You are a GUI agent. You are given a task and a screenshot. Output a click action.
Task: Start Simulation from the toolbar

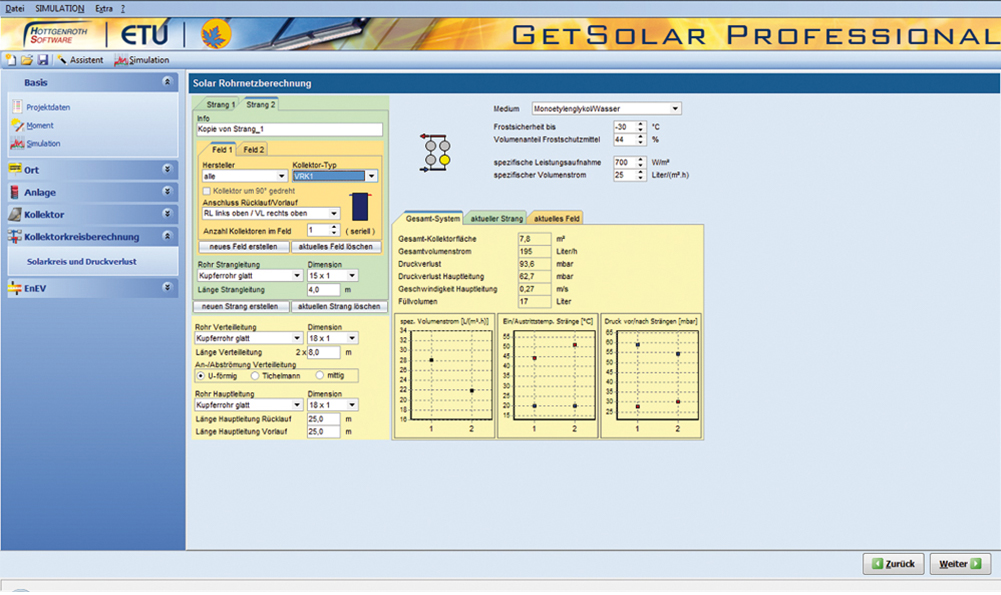click(x=141, y=60)
